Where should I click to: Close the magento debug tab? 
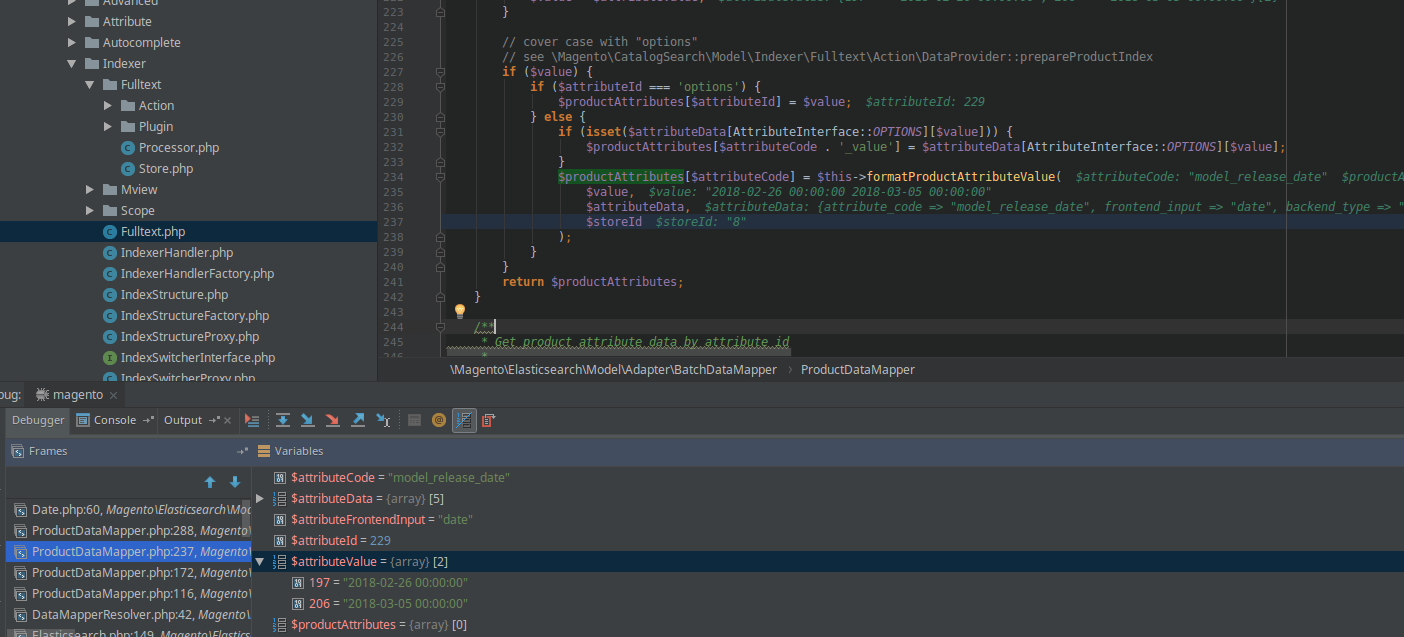(113, 395)
